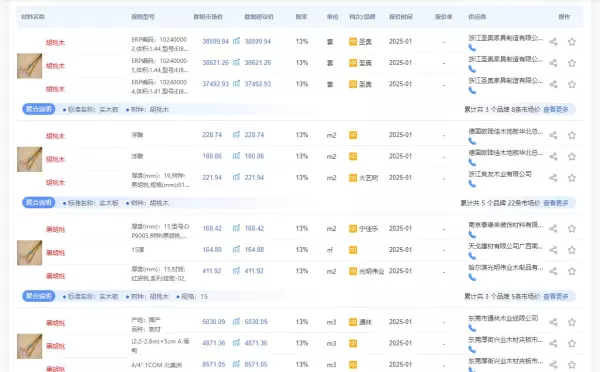Open 胡桃木 name in the 228.74 row

click(55, 136)
